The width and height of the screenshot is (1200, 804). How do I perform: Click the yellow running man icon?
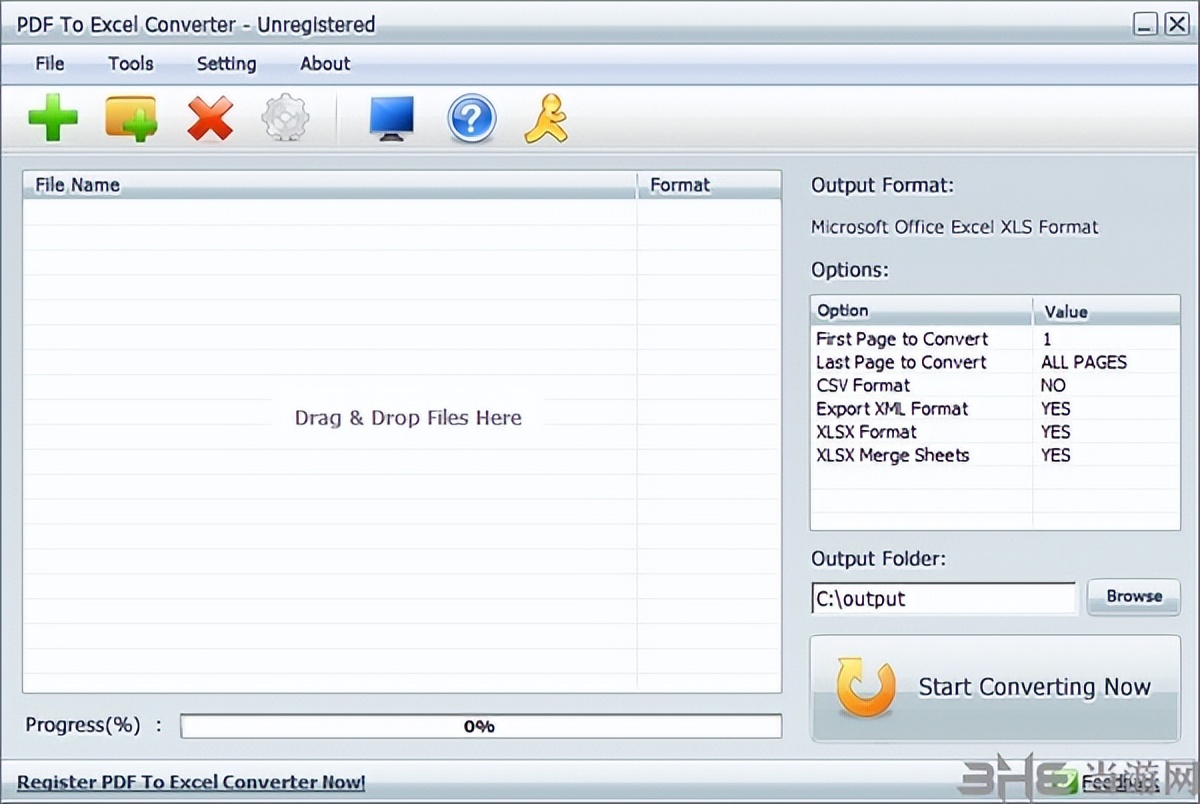tap(546, 118)
